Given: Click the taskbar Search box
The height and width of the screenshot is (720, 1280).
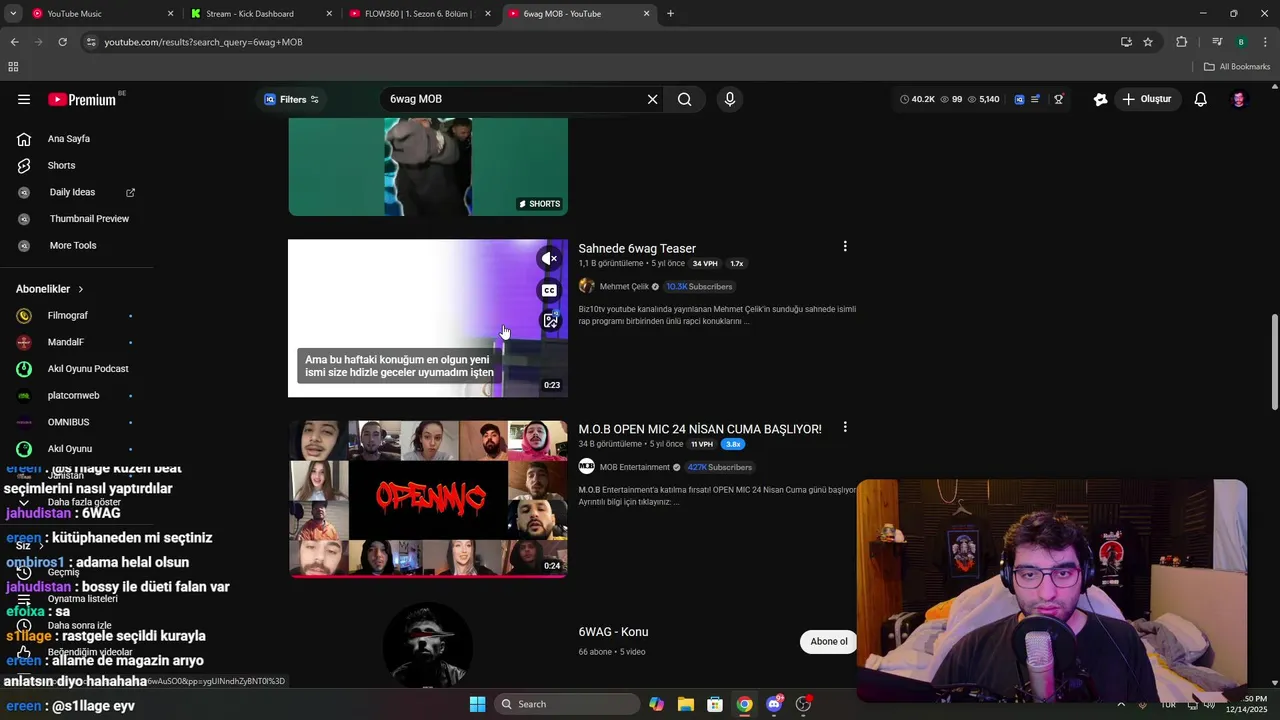Looking at the screenshot, I should 567,704.
